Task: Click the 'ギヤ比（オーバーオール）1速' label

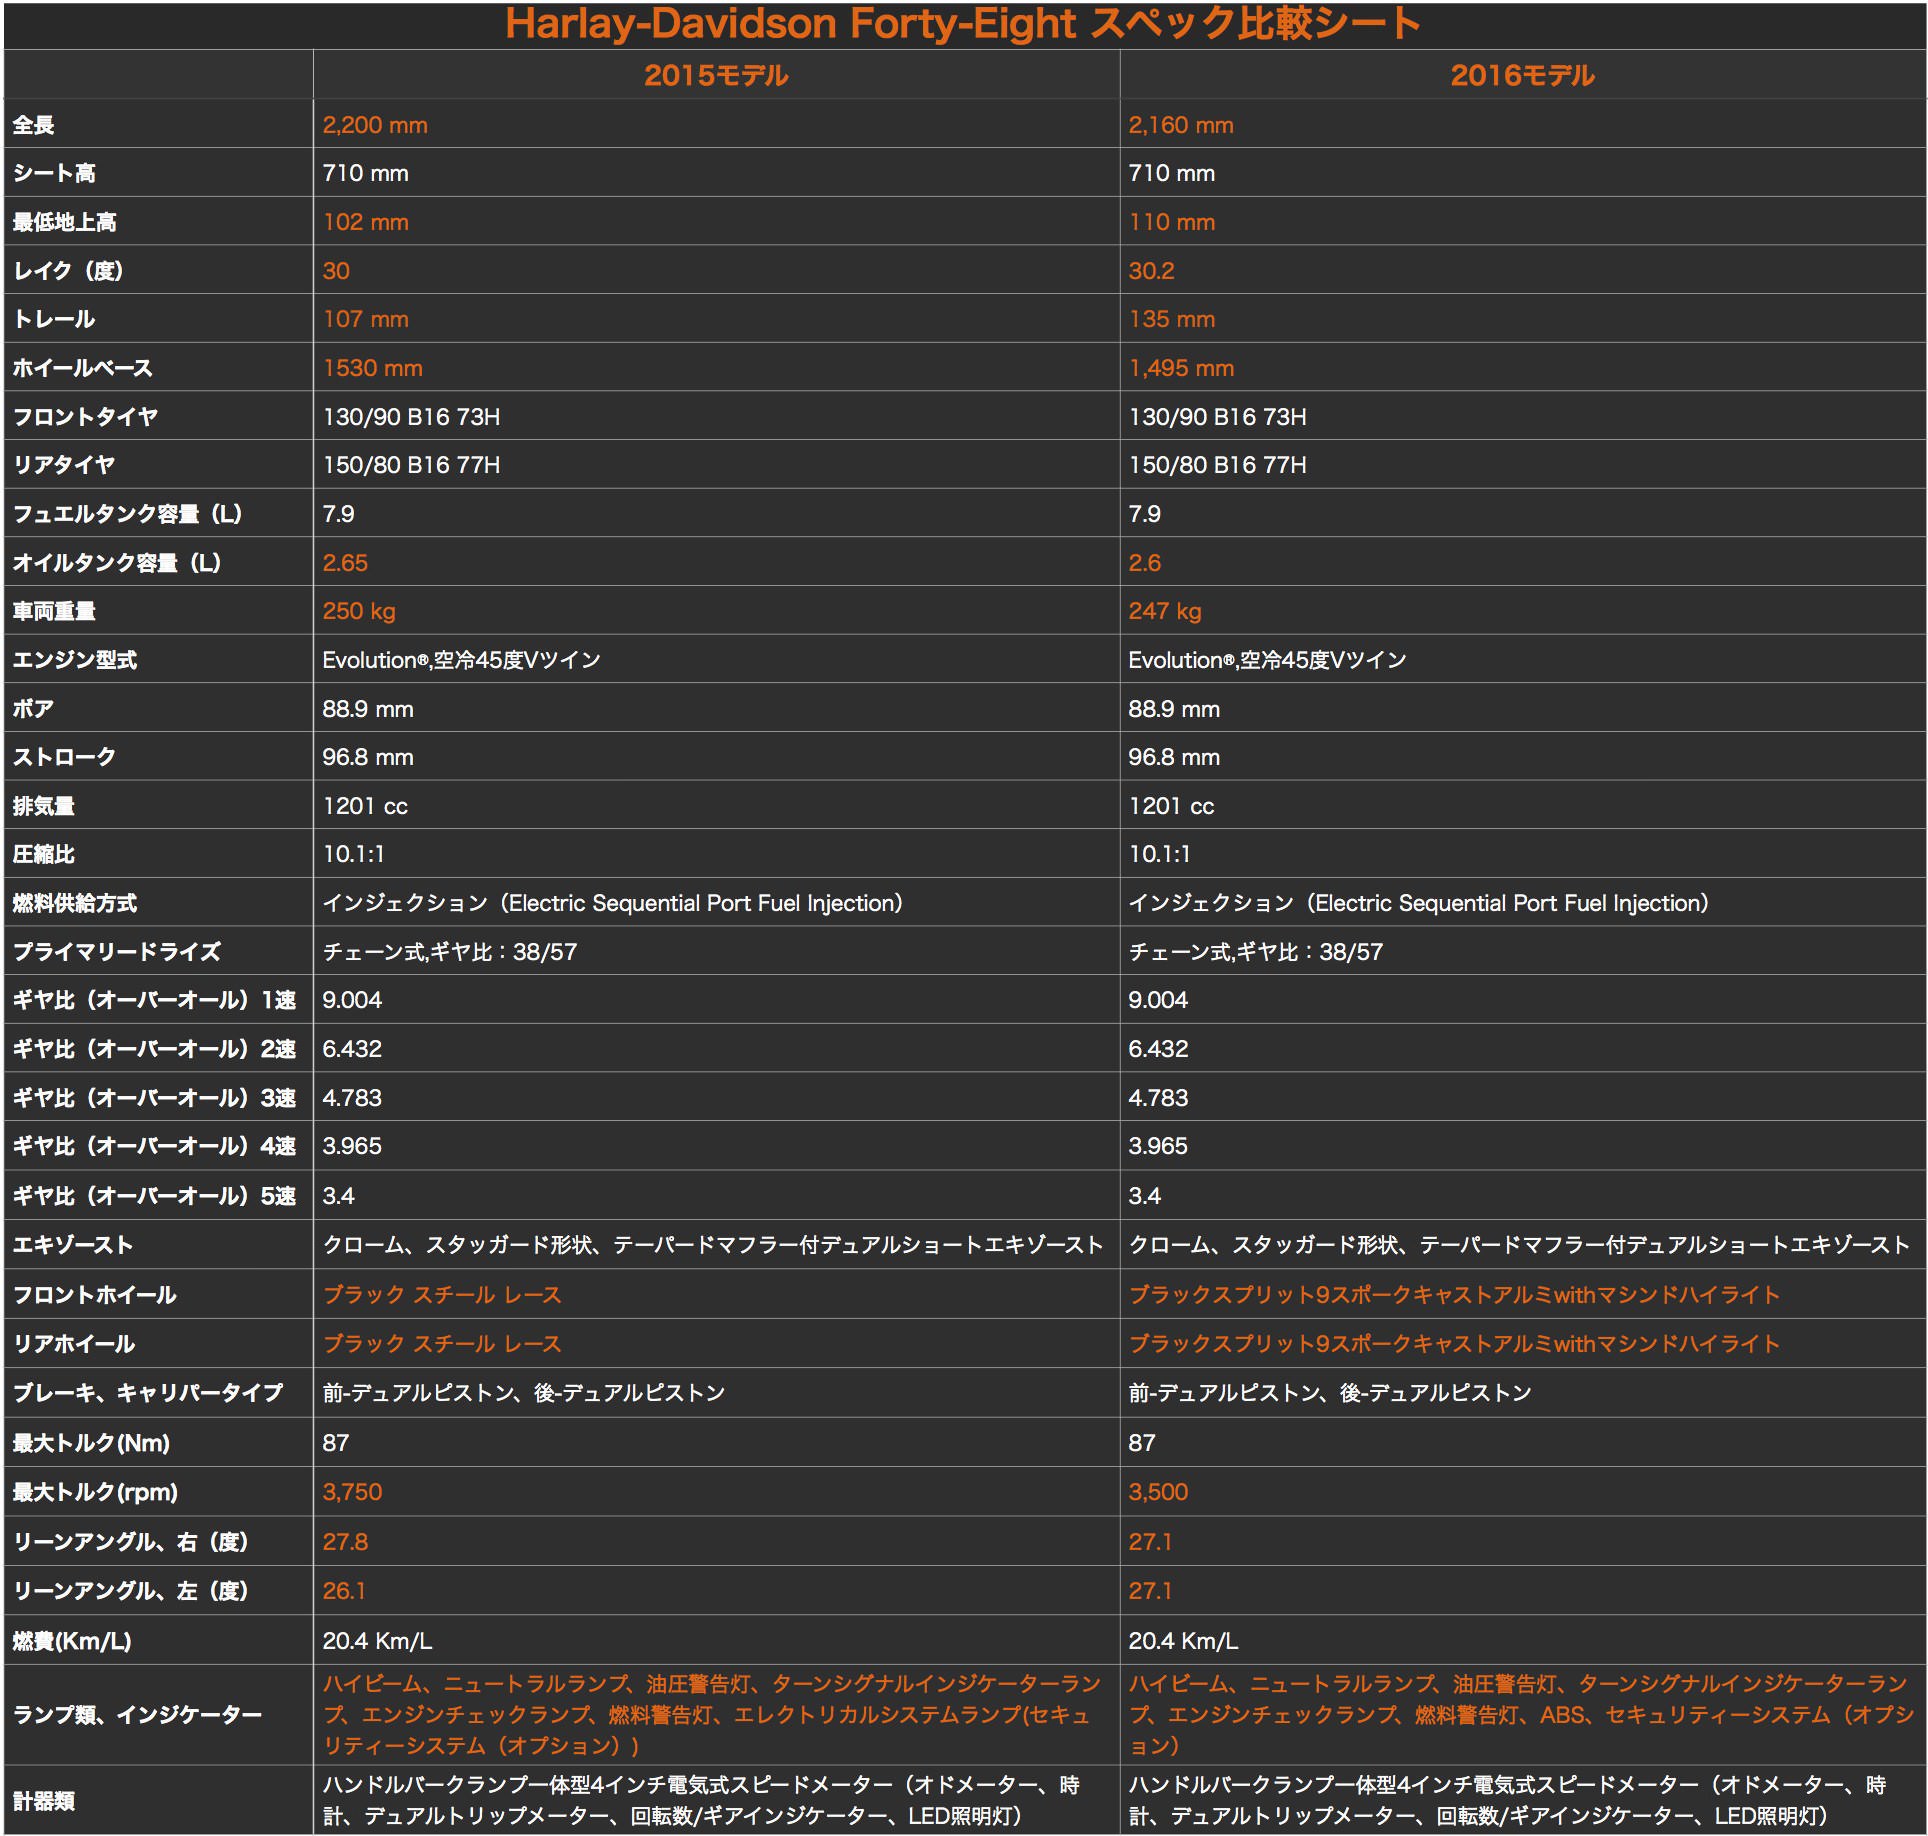Action: tap(154, 1000)
